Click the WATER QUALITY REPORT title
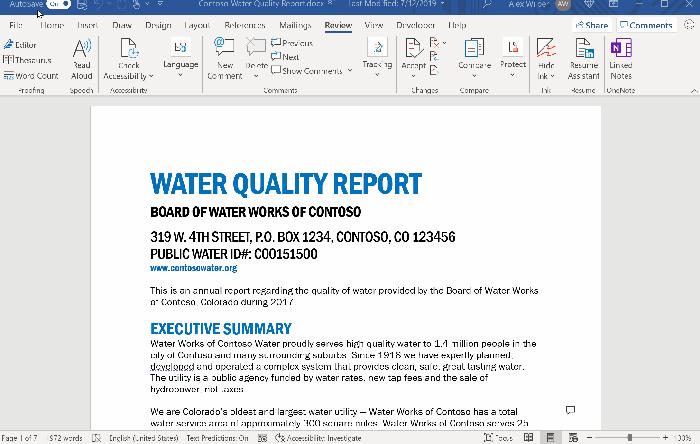Screen dimensions: 700x444 tap(286, 183)
